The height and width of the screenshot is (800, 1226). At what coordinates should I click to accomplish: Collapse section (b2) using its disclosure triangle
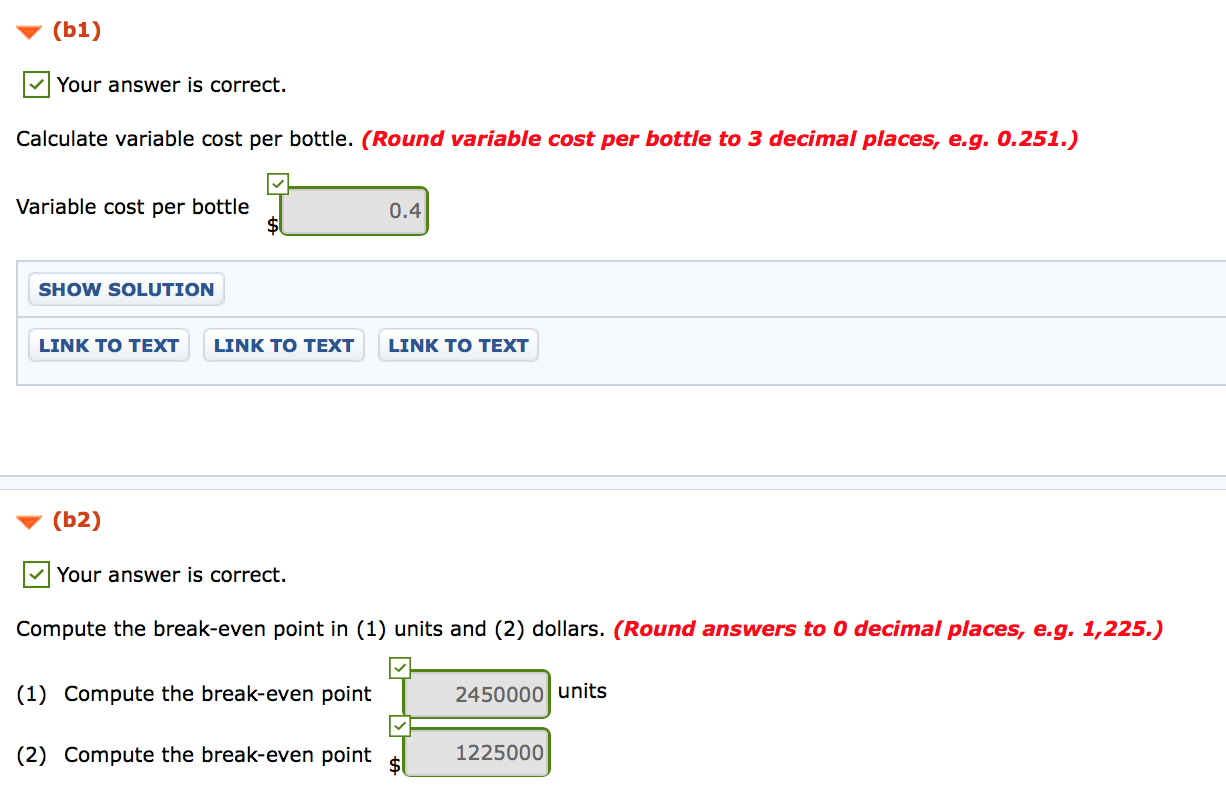tap(27, 520)
